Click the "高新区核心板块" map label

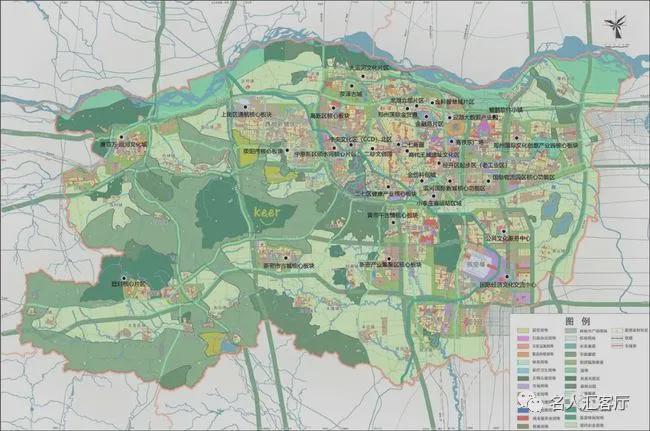(330, 116)
